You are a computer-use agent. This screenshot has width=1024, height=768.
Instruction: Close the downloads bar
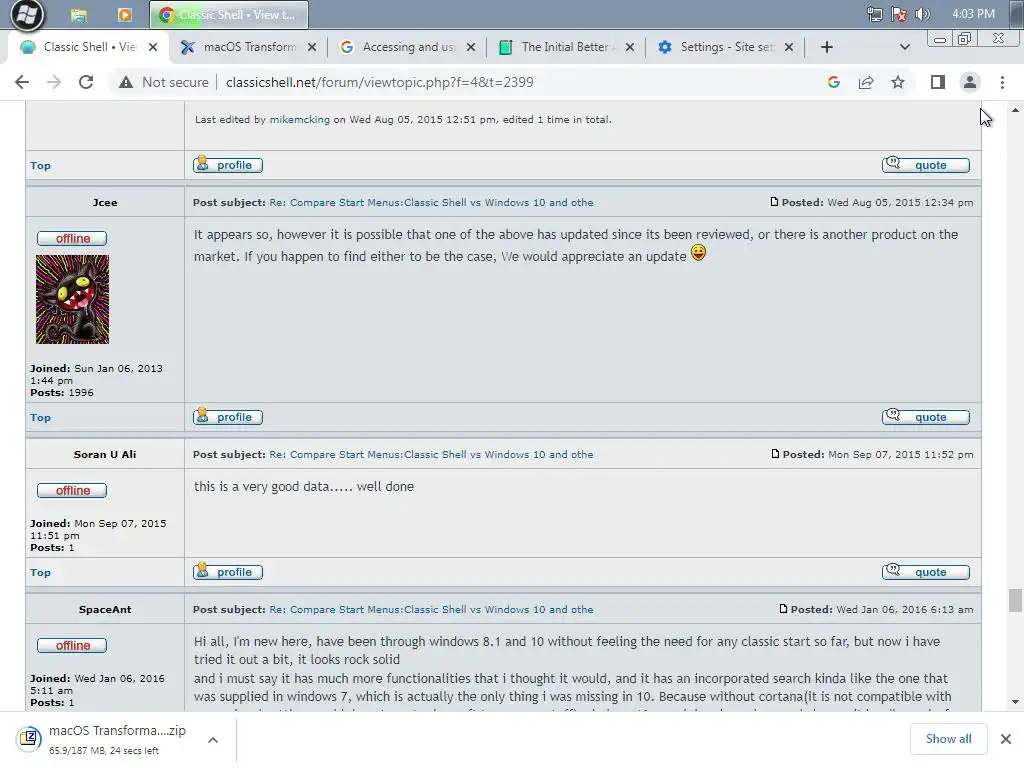(x=1006, y=739)
